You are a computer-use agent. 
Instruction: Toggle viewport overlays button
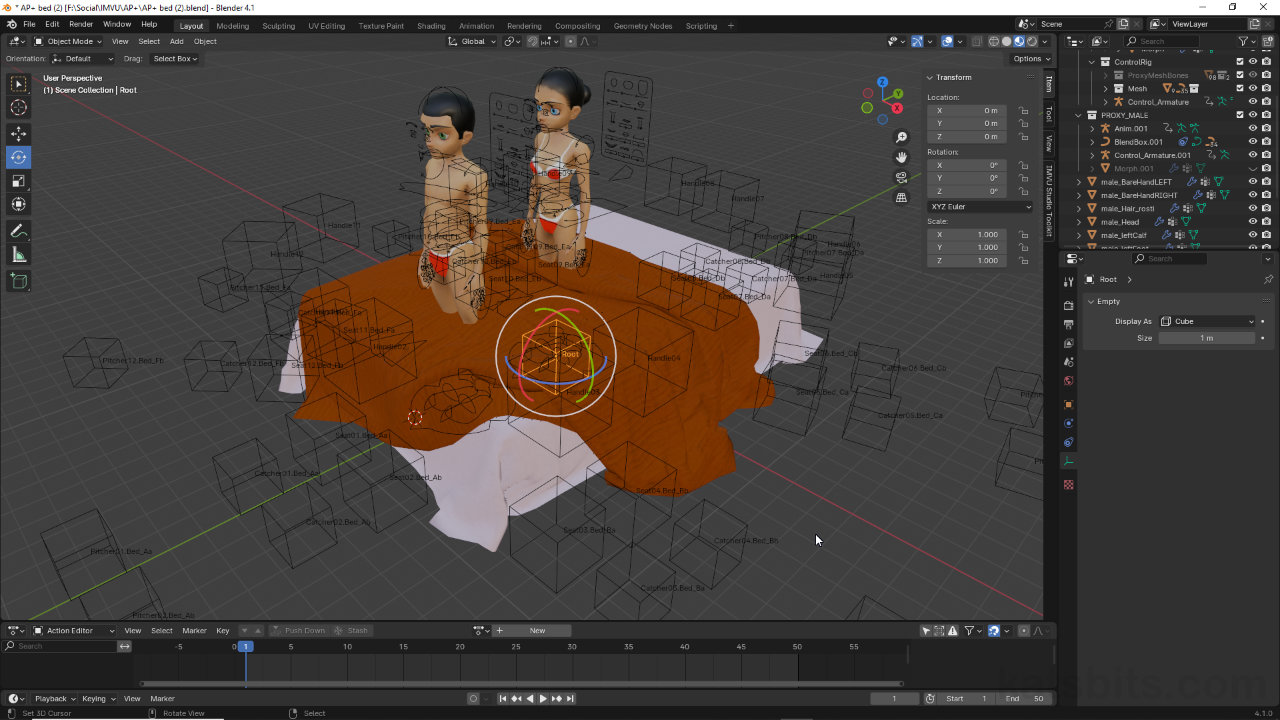[946, 41]
